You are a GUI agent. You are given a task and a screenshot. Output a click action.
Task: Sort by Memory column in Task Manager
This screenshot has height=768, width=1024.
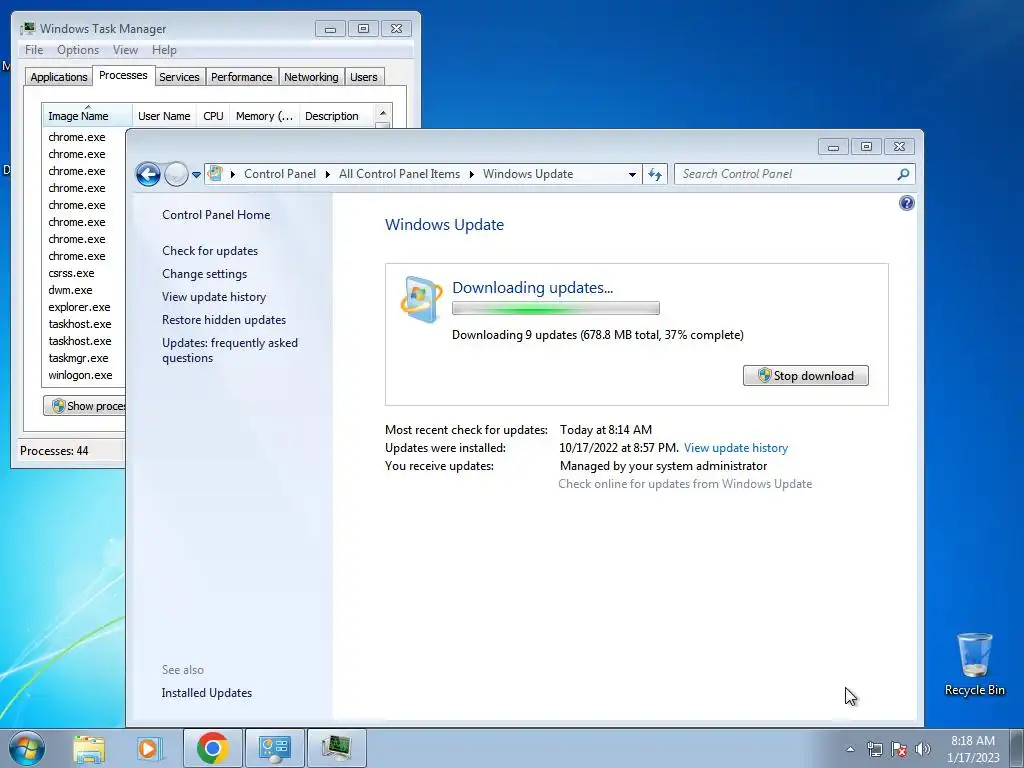(264, 116)
